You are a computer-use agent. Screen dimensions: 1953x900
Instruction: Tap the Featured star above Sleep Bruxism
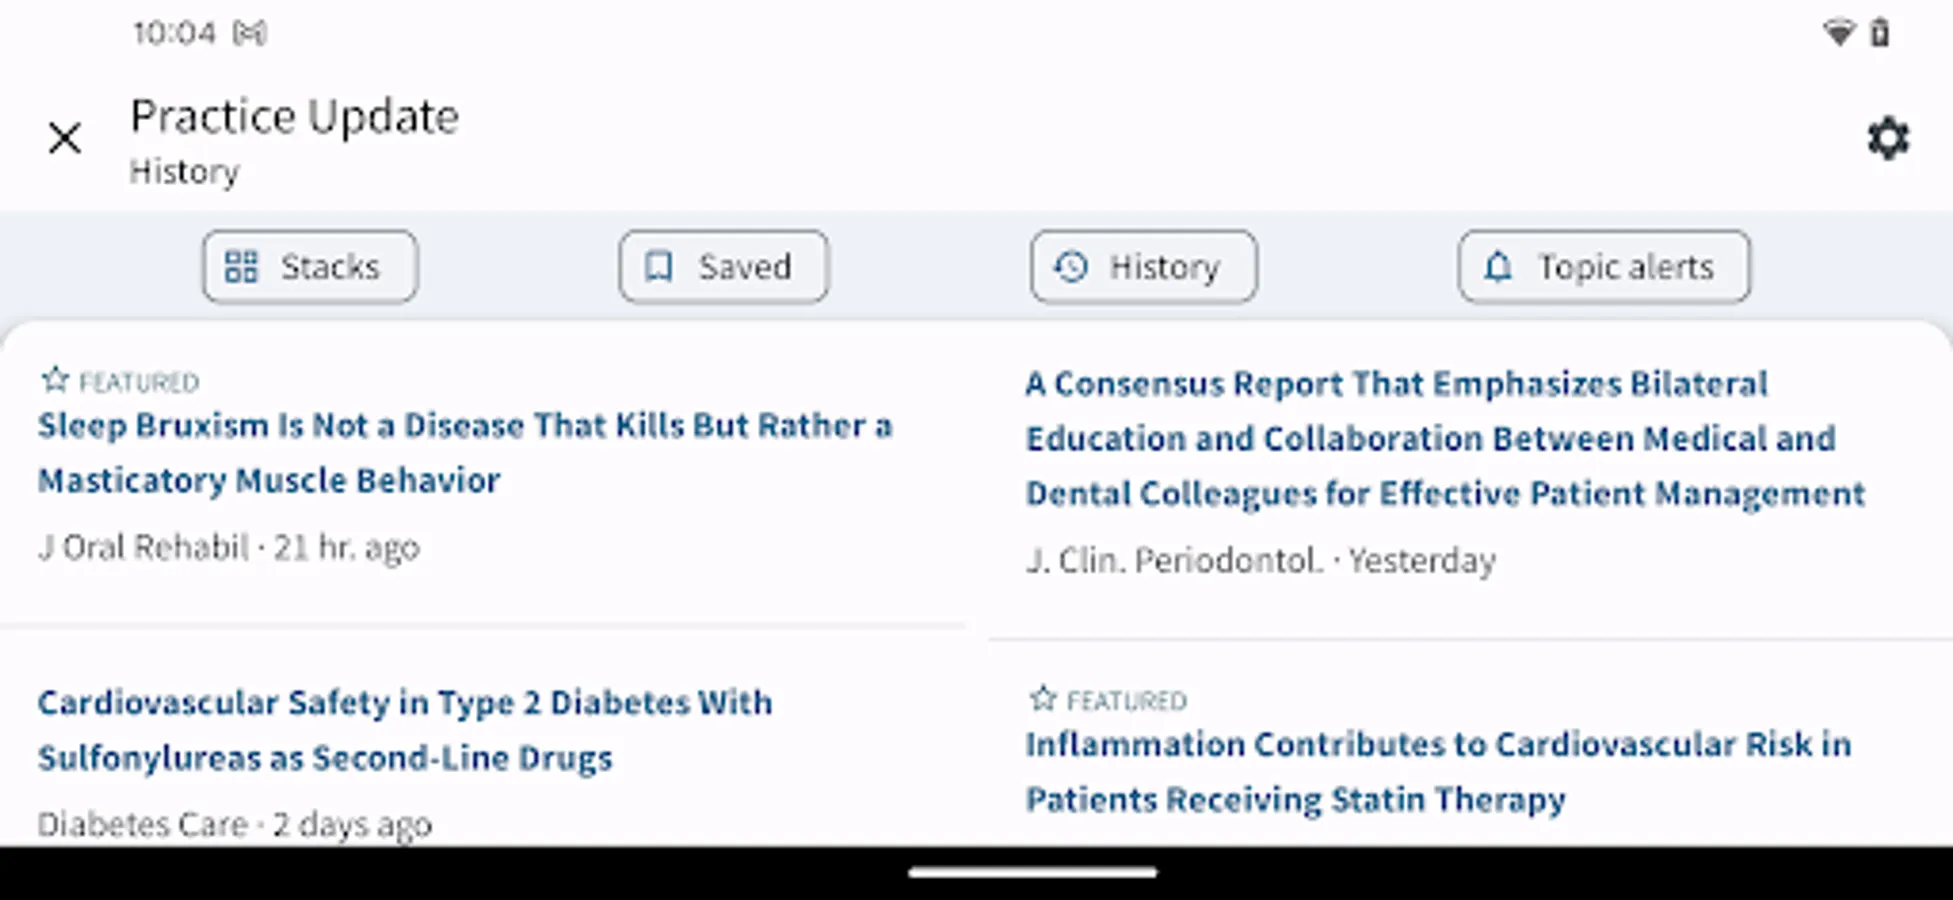(55, 380)
